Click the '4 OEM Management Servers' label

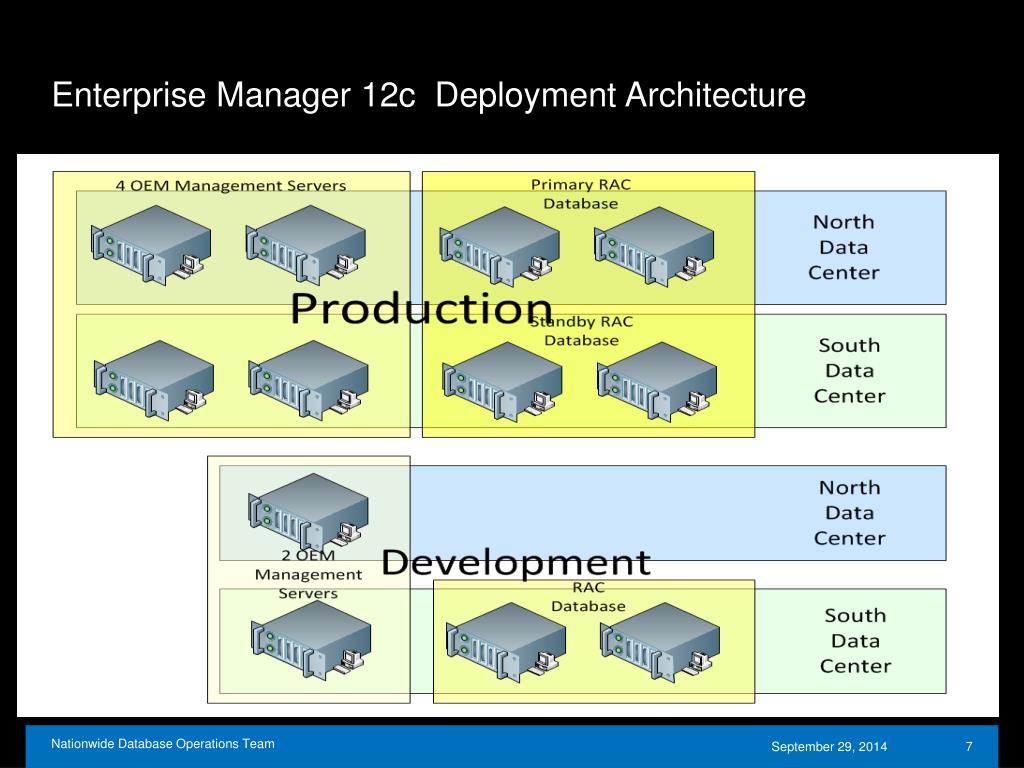[231, 185]
